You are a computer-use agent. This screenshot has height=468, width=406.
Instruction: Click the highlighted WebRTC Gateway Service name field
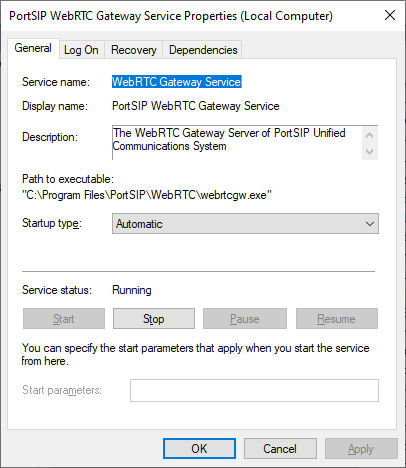point(177,82)
